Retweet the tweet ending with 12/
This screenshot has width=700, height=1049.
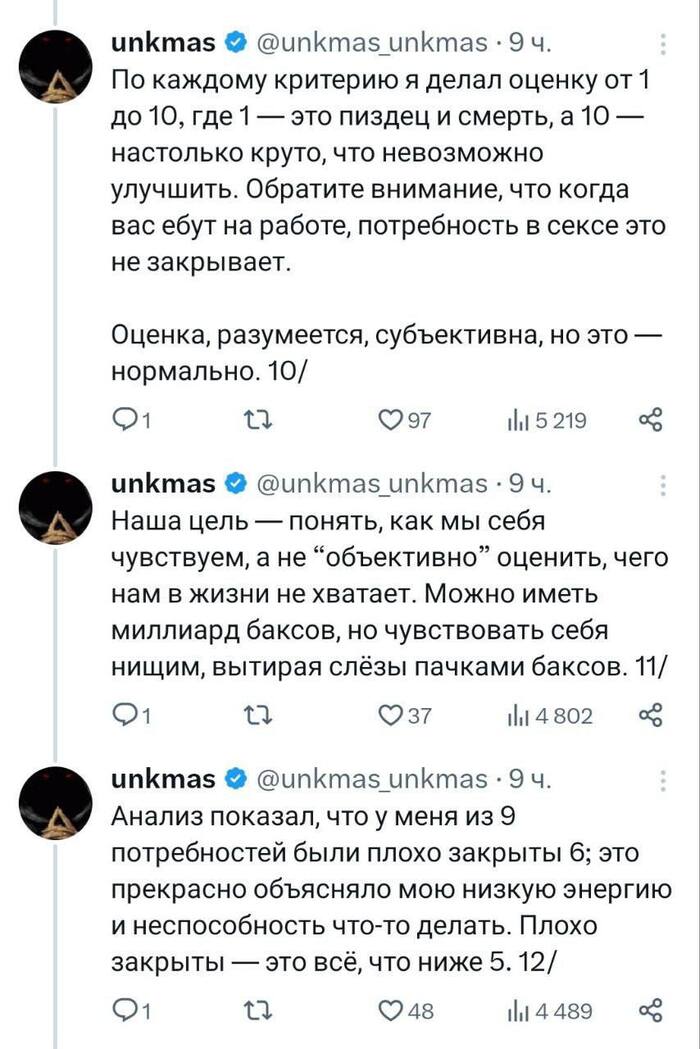point(259,1011)
